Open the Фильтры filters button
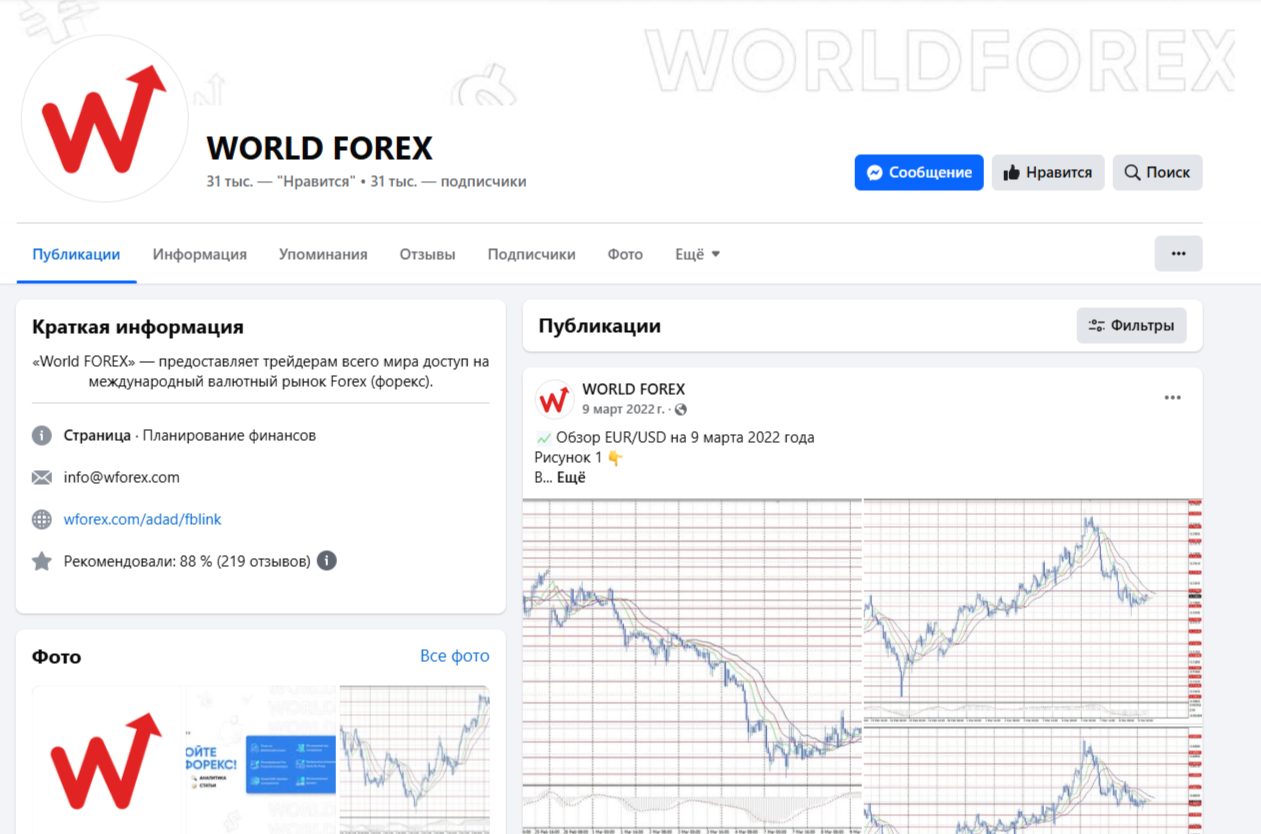 point(1132,325)
